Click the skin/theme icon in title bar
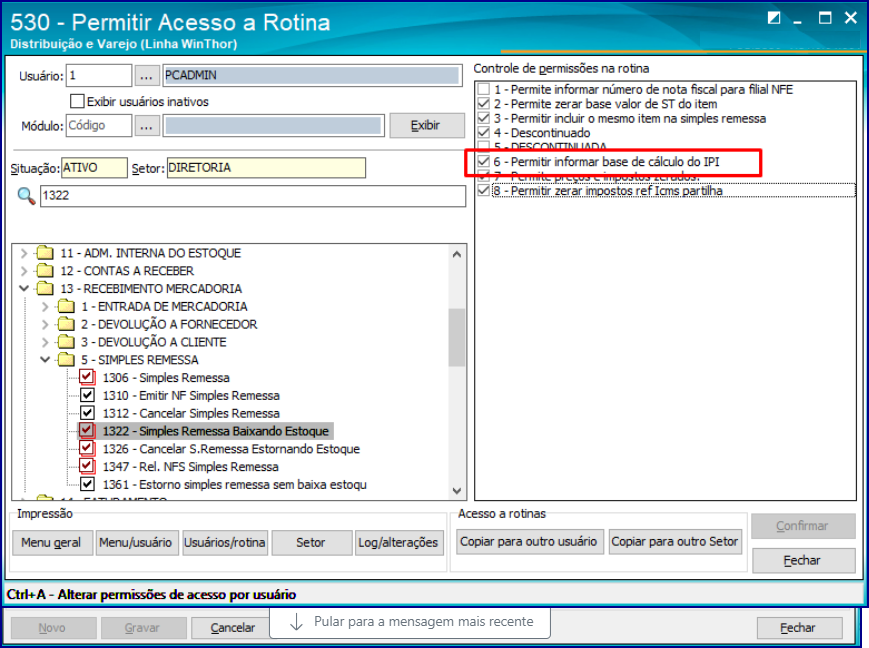This screenshot has height=648, width=869. 774,18
